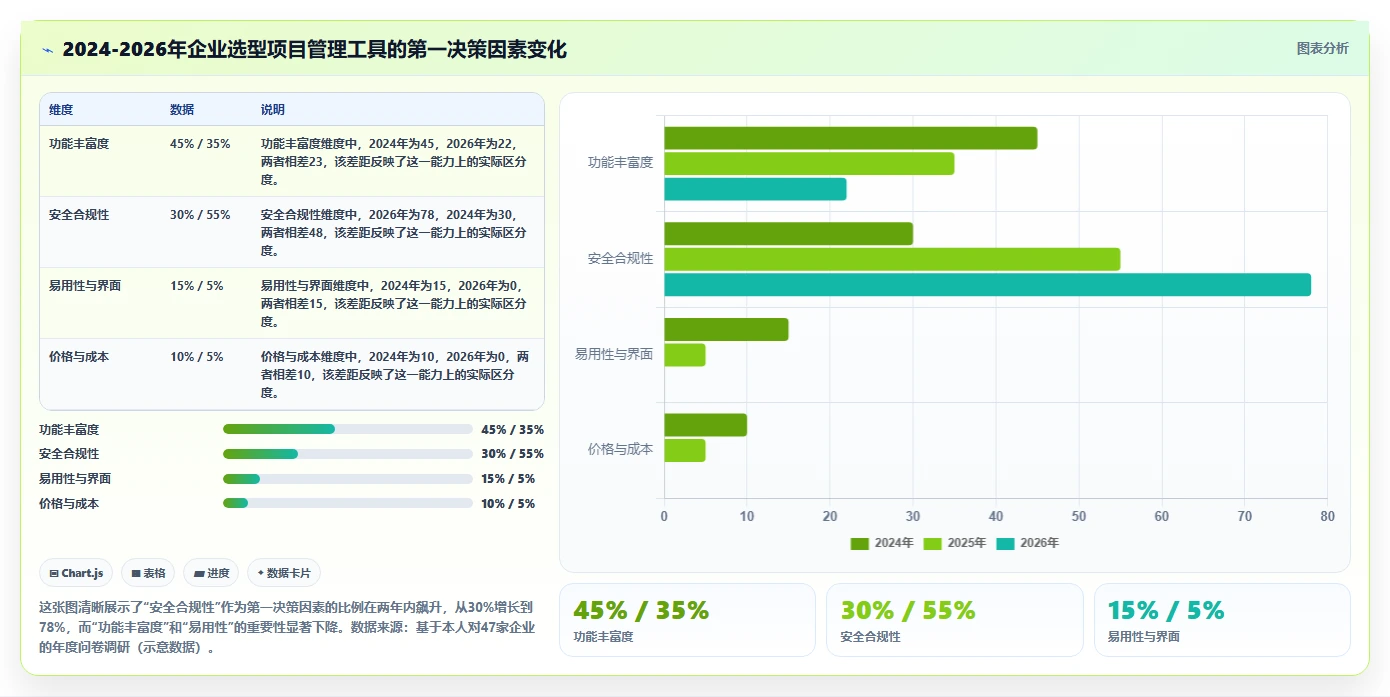Screen dimensions: 1390x697
Task: Open the 安全合规性 30% / 55% data card
Action: click(955, 620)
